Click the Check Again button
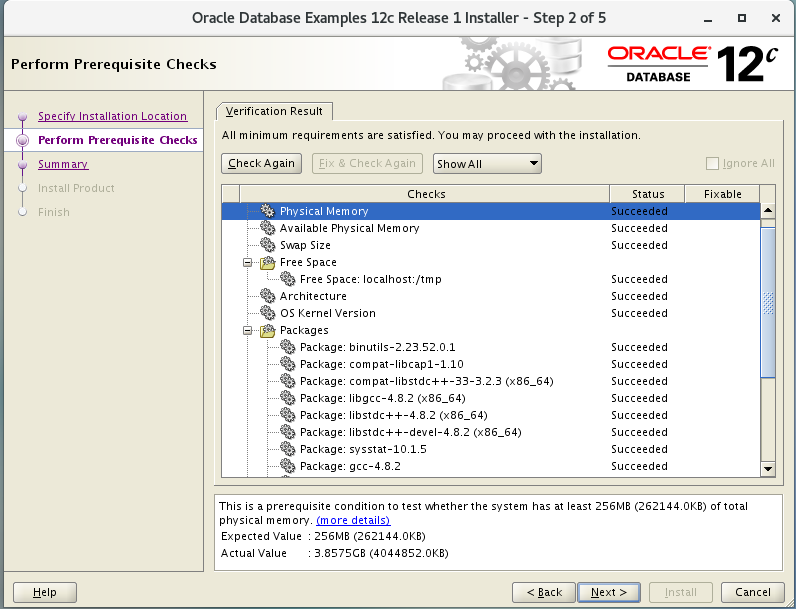 pos(261,163)
